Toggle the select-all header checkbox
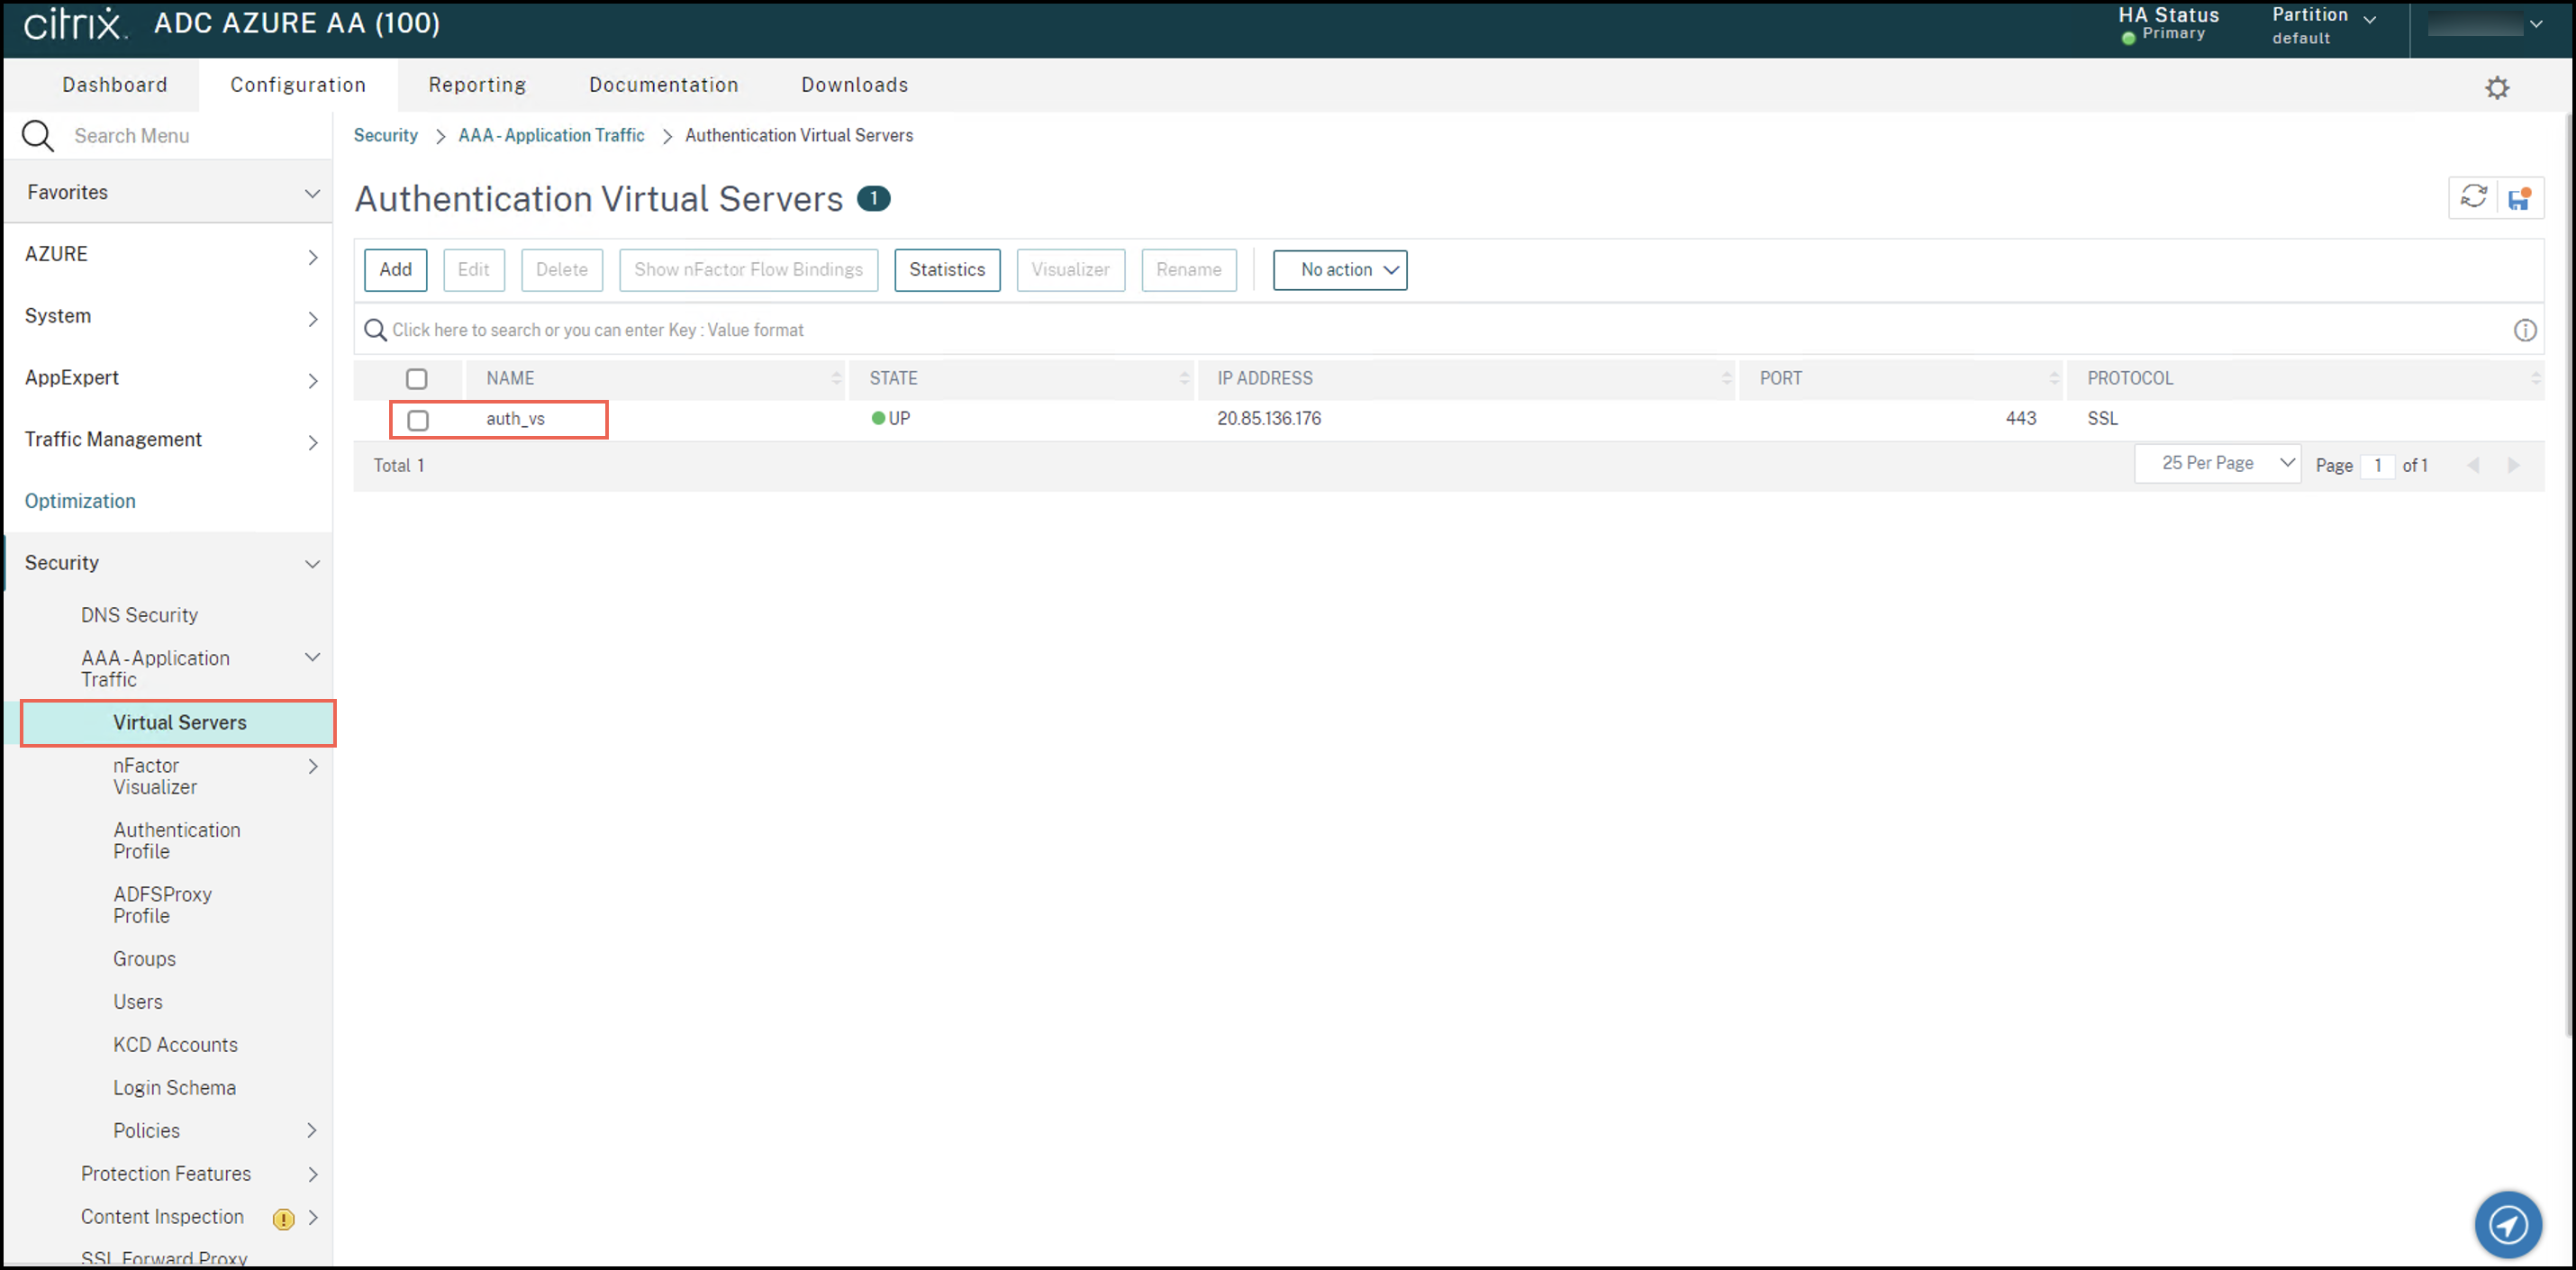 (416, 379)
